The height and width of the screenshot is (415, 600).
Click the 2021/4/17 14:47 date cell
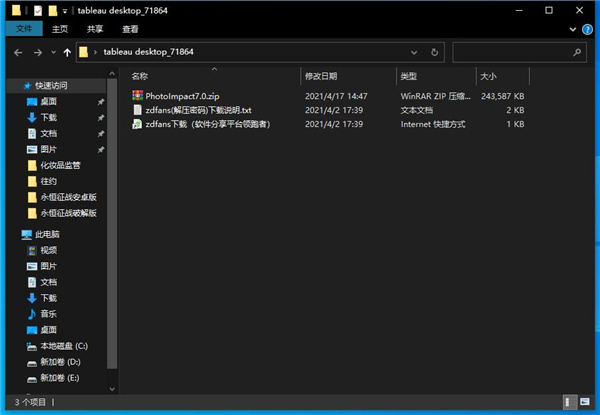click(x=336, y=96)
